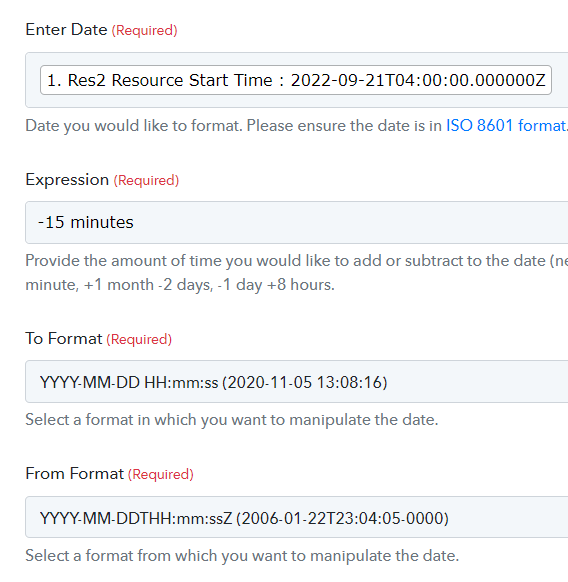Image resolution: width=568 pixels, height=582 pixels.
Task: Click the Required marker beside To Format
Action: coord(139,339)
